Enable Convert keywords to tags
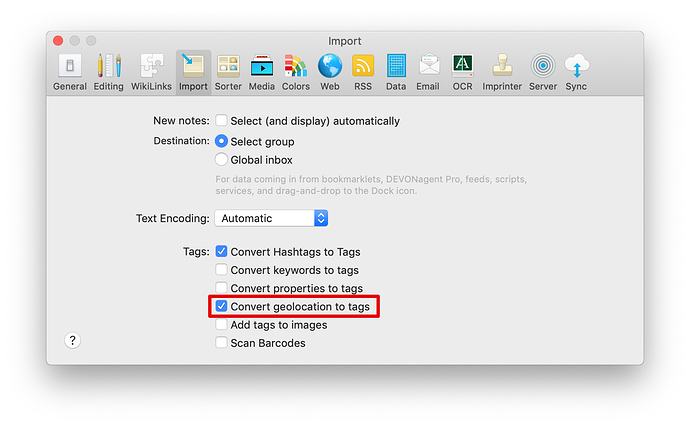The width and height of the screenshot is (690, 426). click(221, 269)
